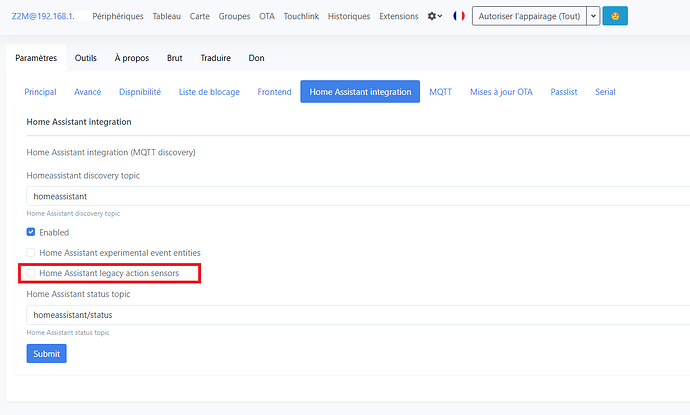This screenshot has width=690, height=415.
Task: Open Historiques logs page
Action: pyautogui.click(x=349, y=16)
